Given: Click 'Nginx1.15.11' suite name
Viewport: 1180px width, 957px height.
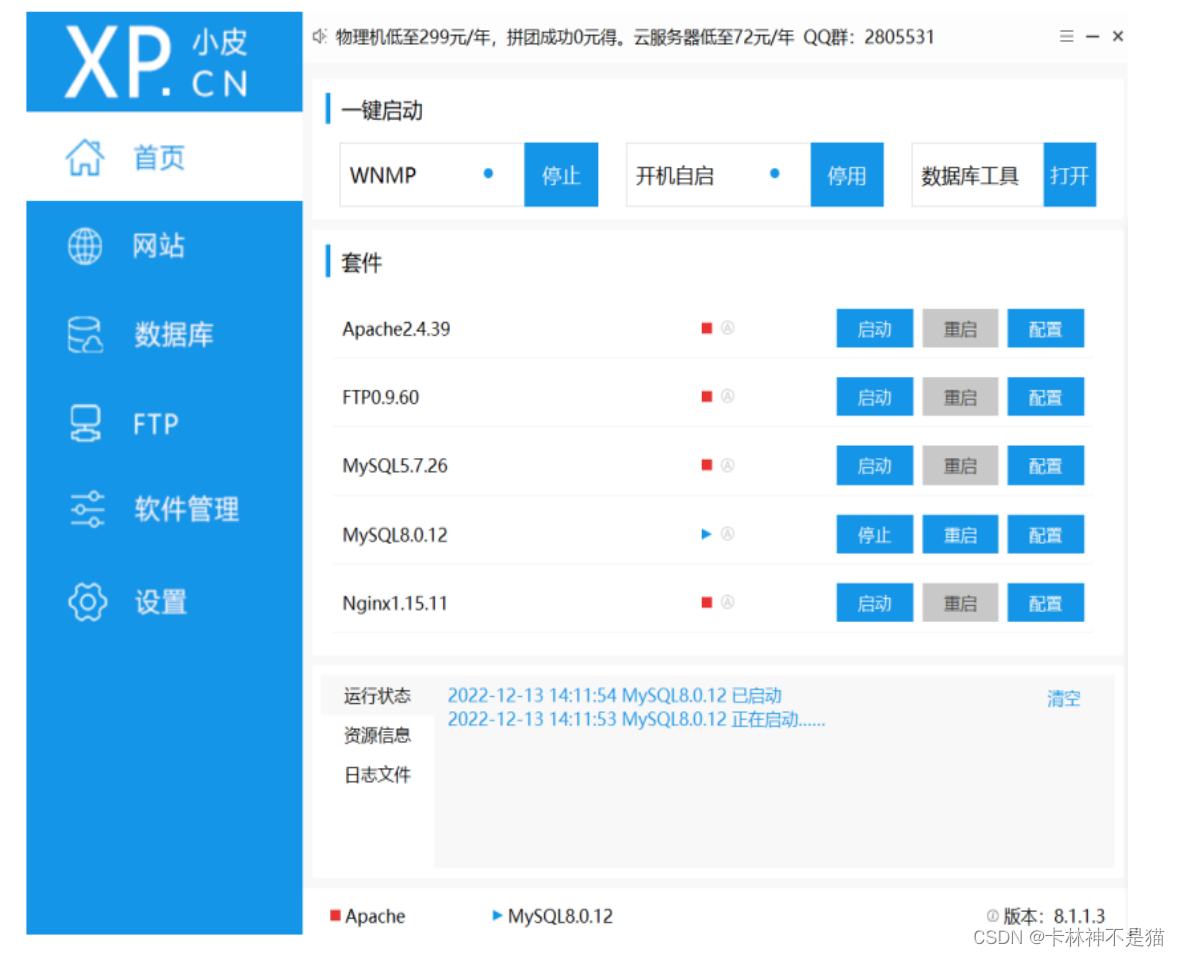Looking at the screenshot, I should tap(394, 603).
